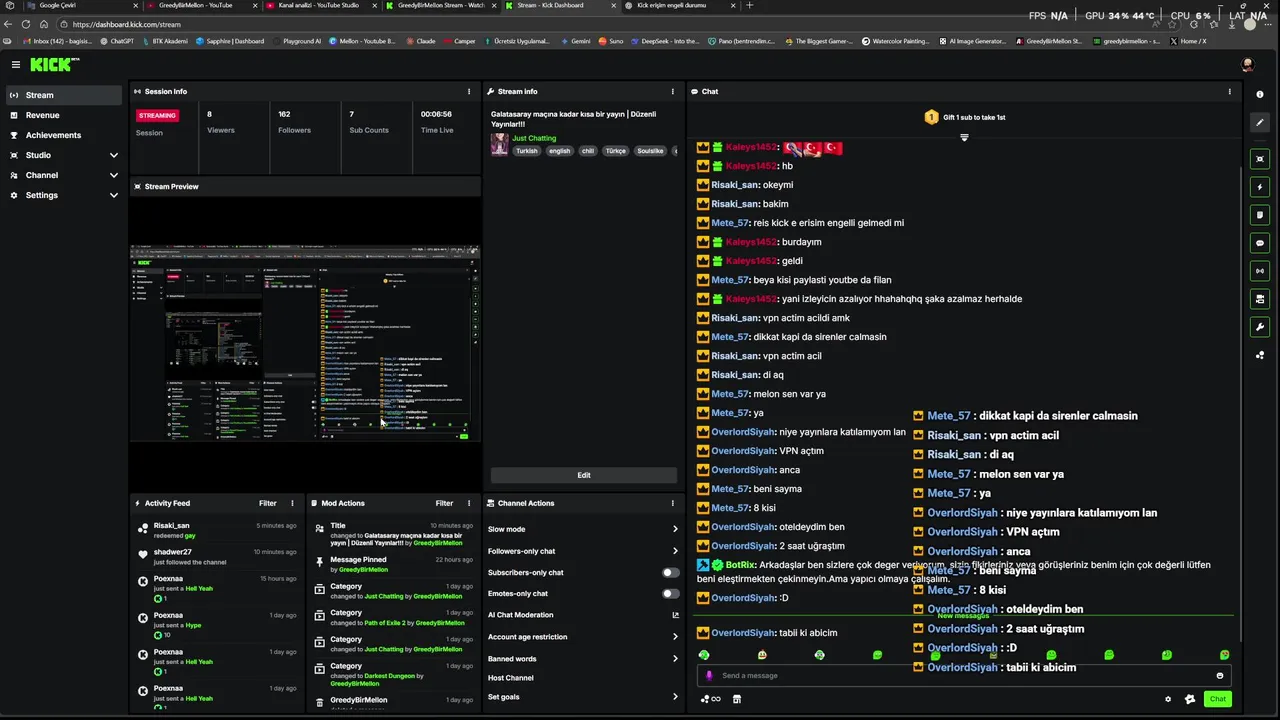
Task: Expand the Channel sidebar section
Action: (113, 175)
